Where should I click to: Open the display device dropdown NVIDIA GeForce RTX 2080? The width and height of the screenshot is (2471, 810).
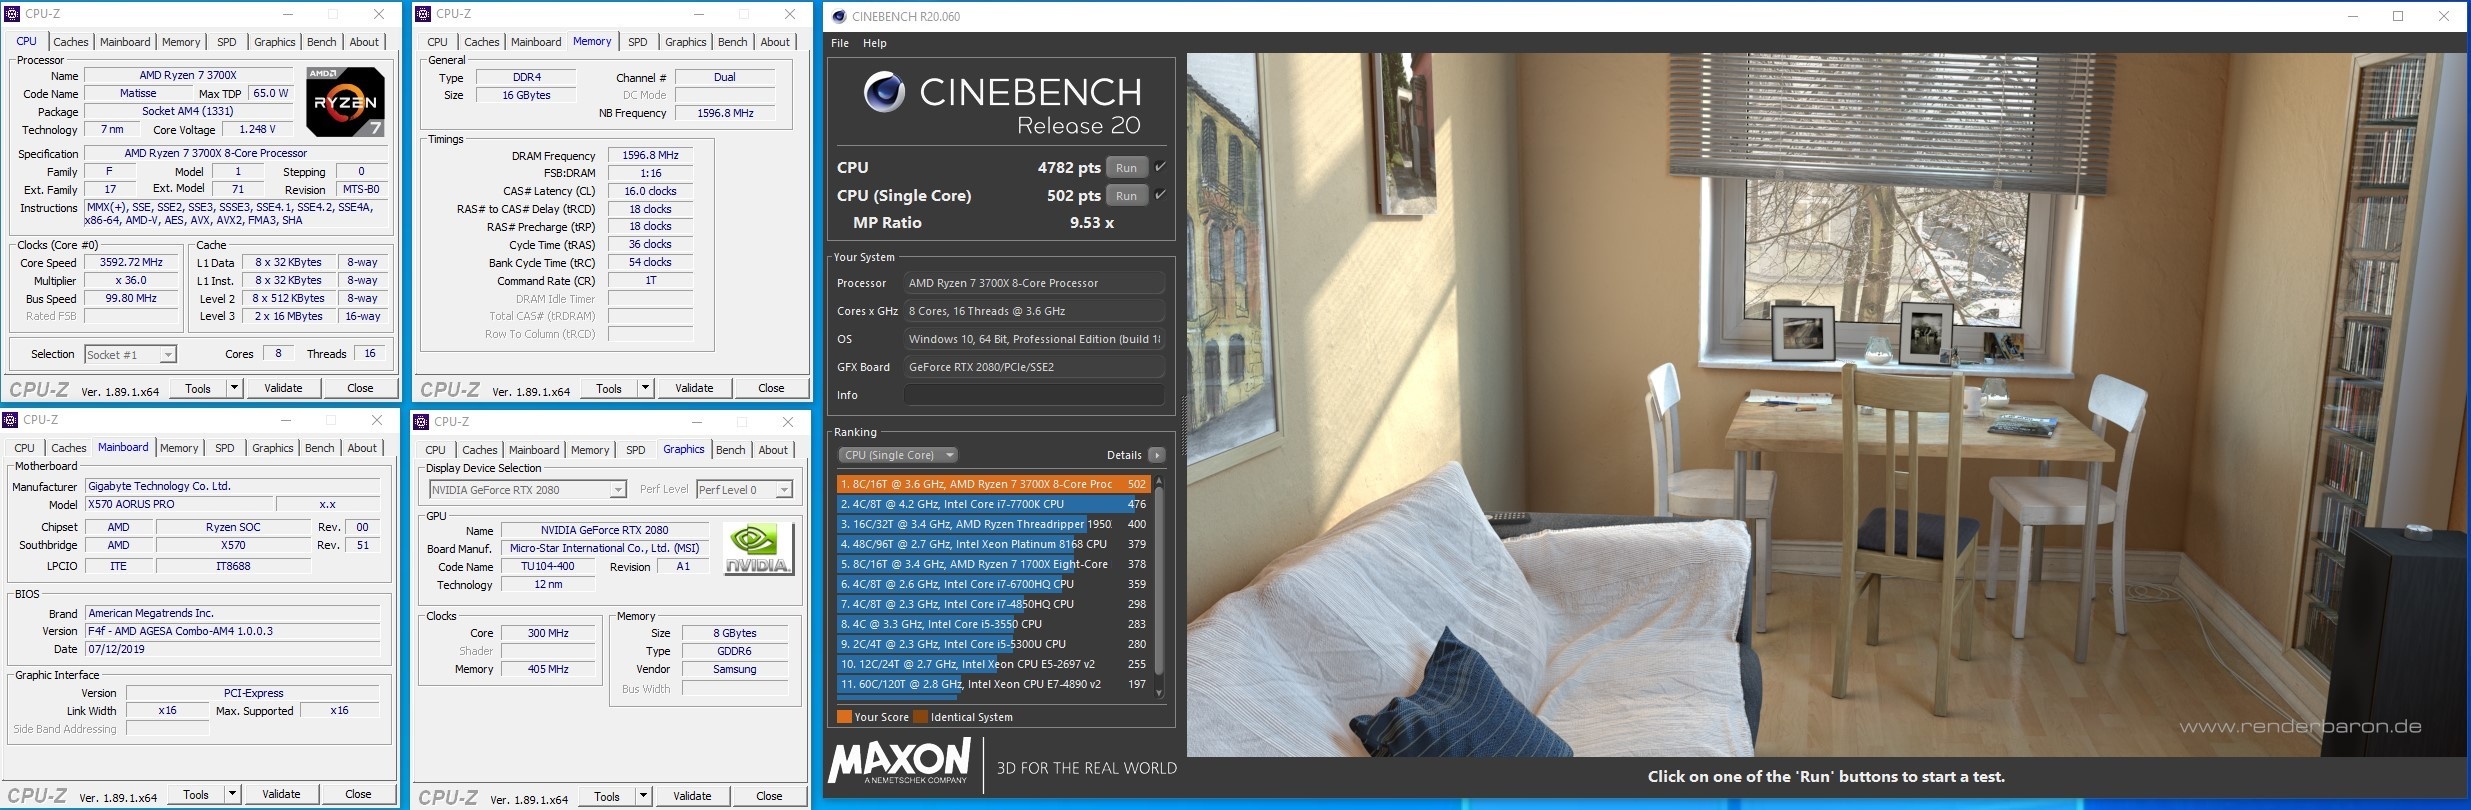point(527,490)
